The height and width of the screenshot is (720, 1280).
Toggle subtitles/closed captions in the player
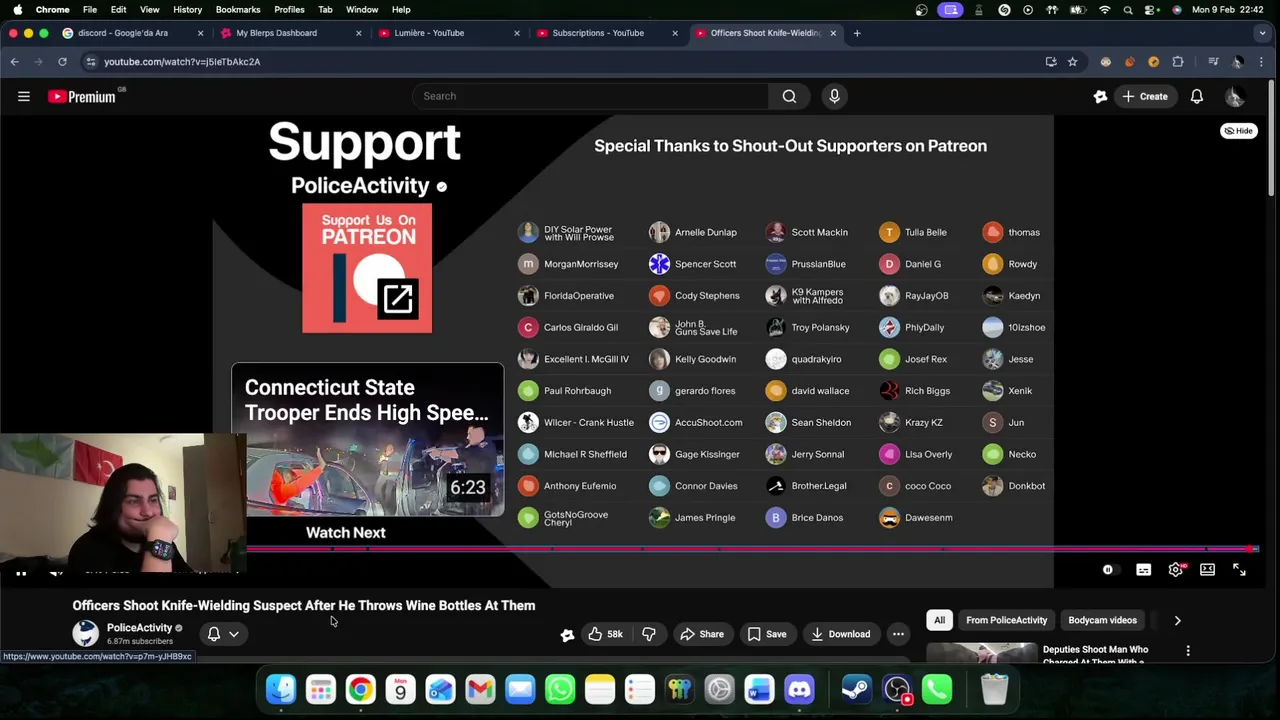pos(1143,570)
